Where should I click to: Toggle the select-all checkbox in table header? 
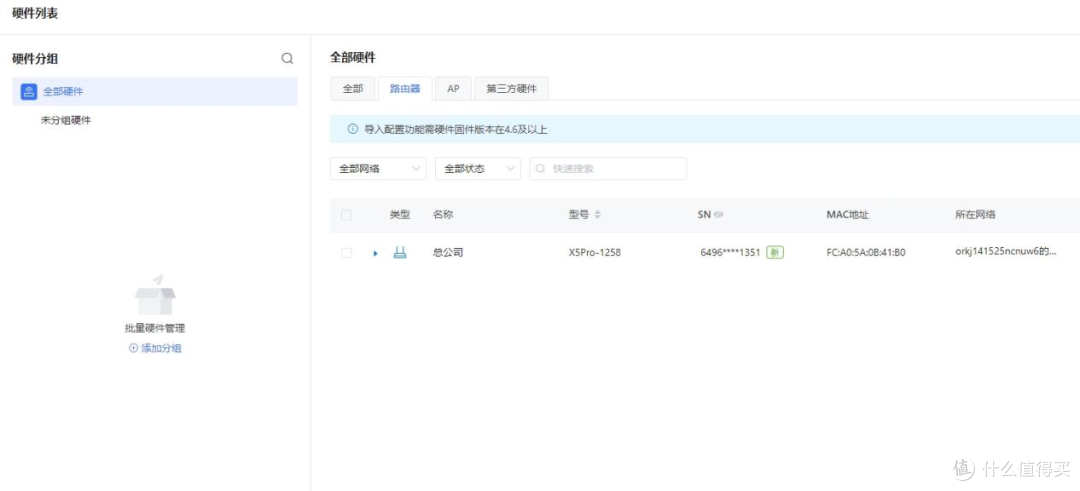[x=346, y=215]
